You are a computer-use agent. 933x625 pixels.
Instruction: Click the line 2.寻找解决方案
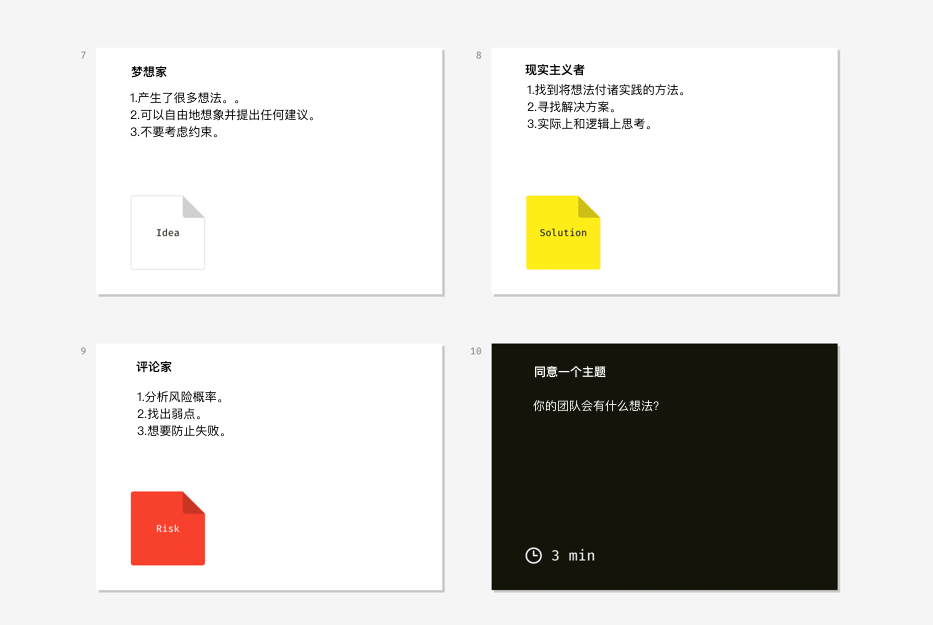573,107
